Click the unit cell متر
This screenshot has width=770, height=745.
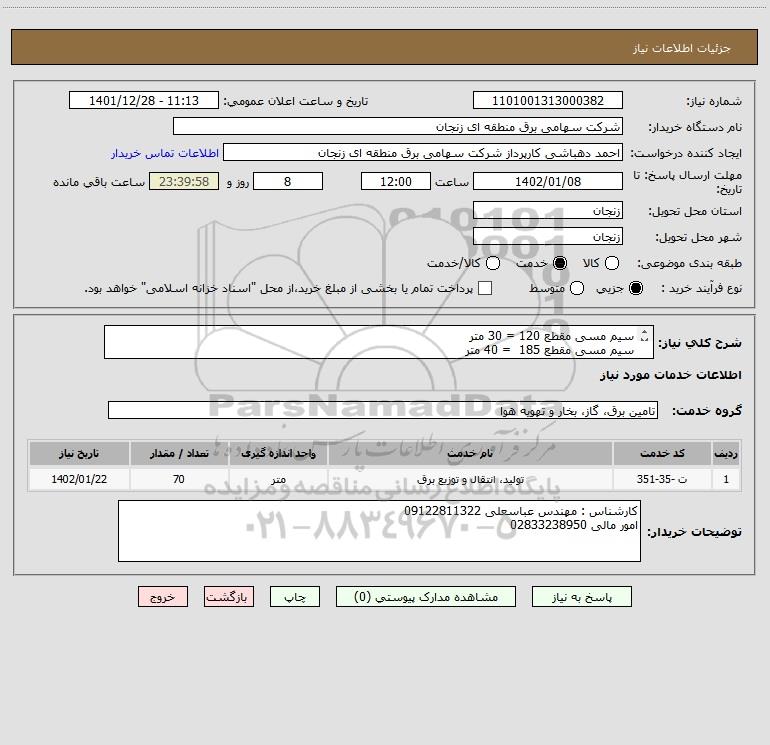click(278, 479)
